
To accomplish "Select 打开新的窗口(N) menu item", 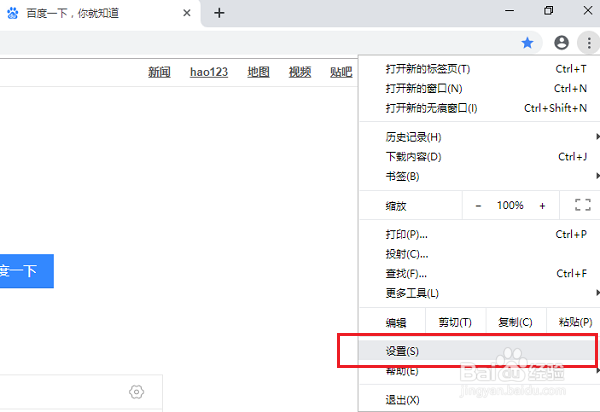I will pos(479,88).
